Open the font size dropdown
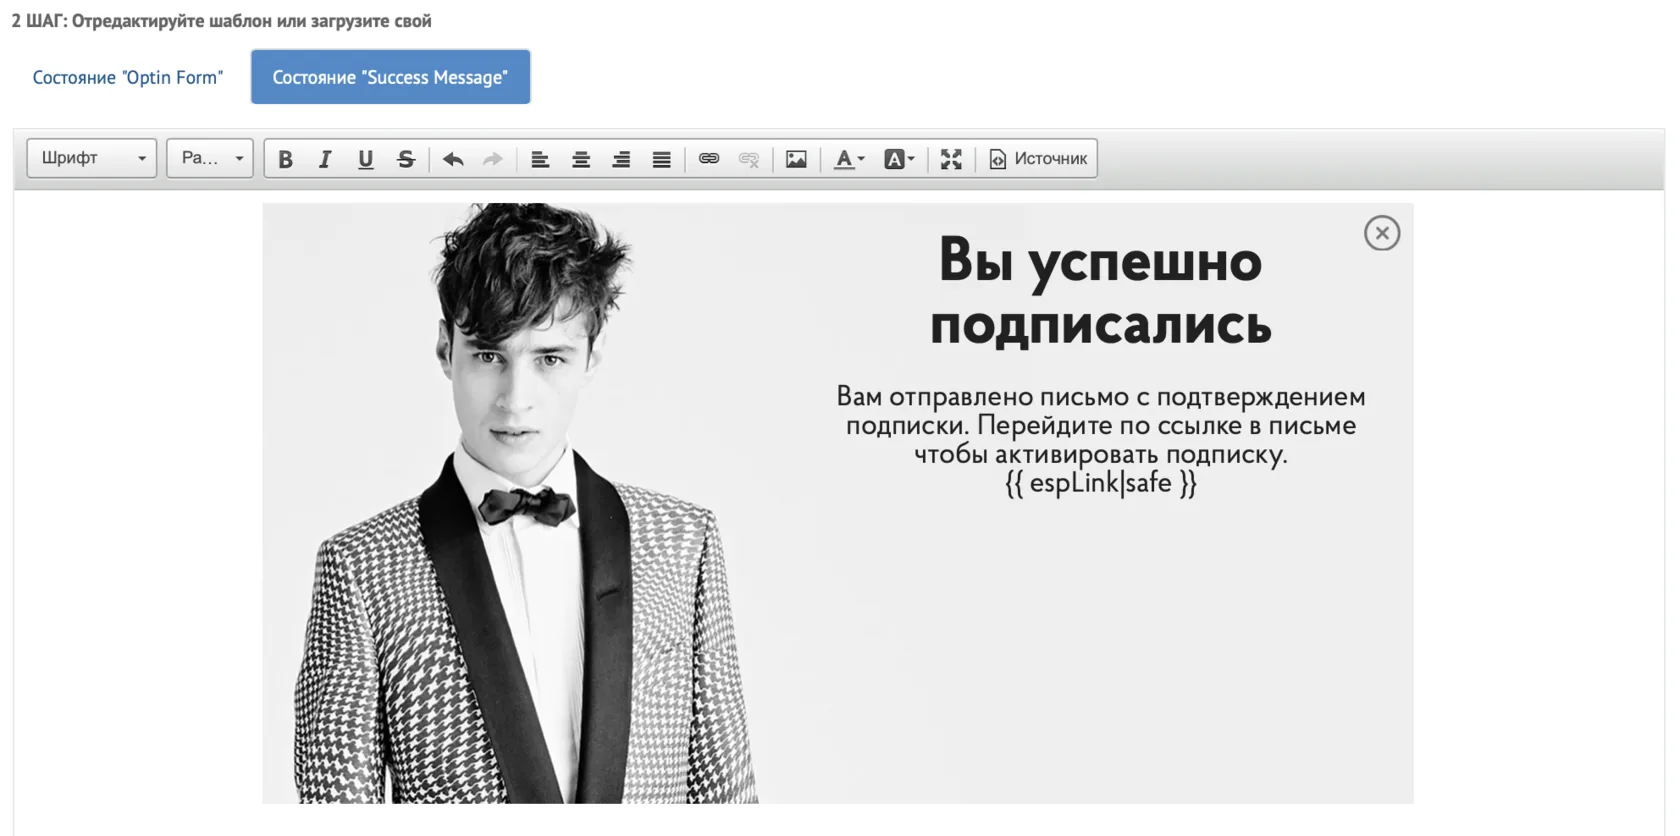The width and height of the screenshot is (1680, 836). point(210,158)
